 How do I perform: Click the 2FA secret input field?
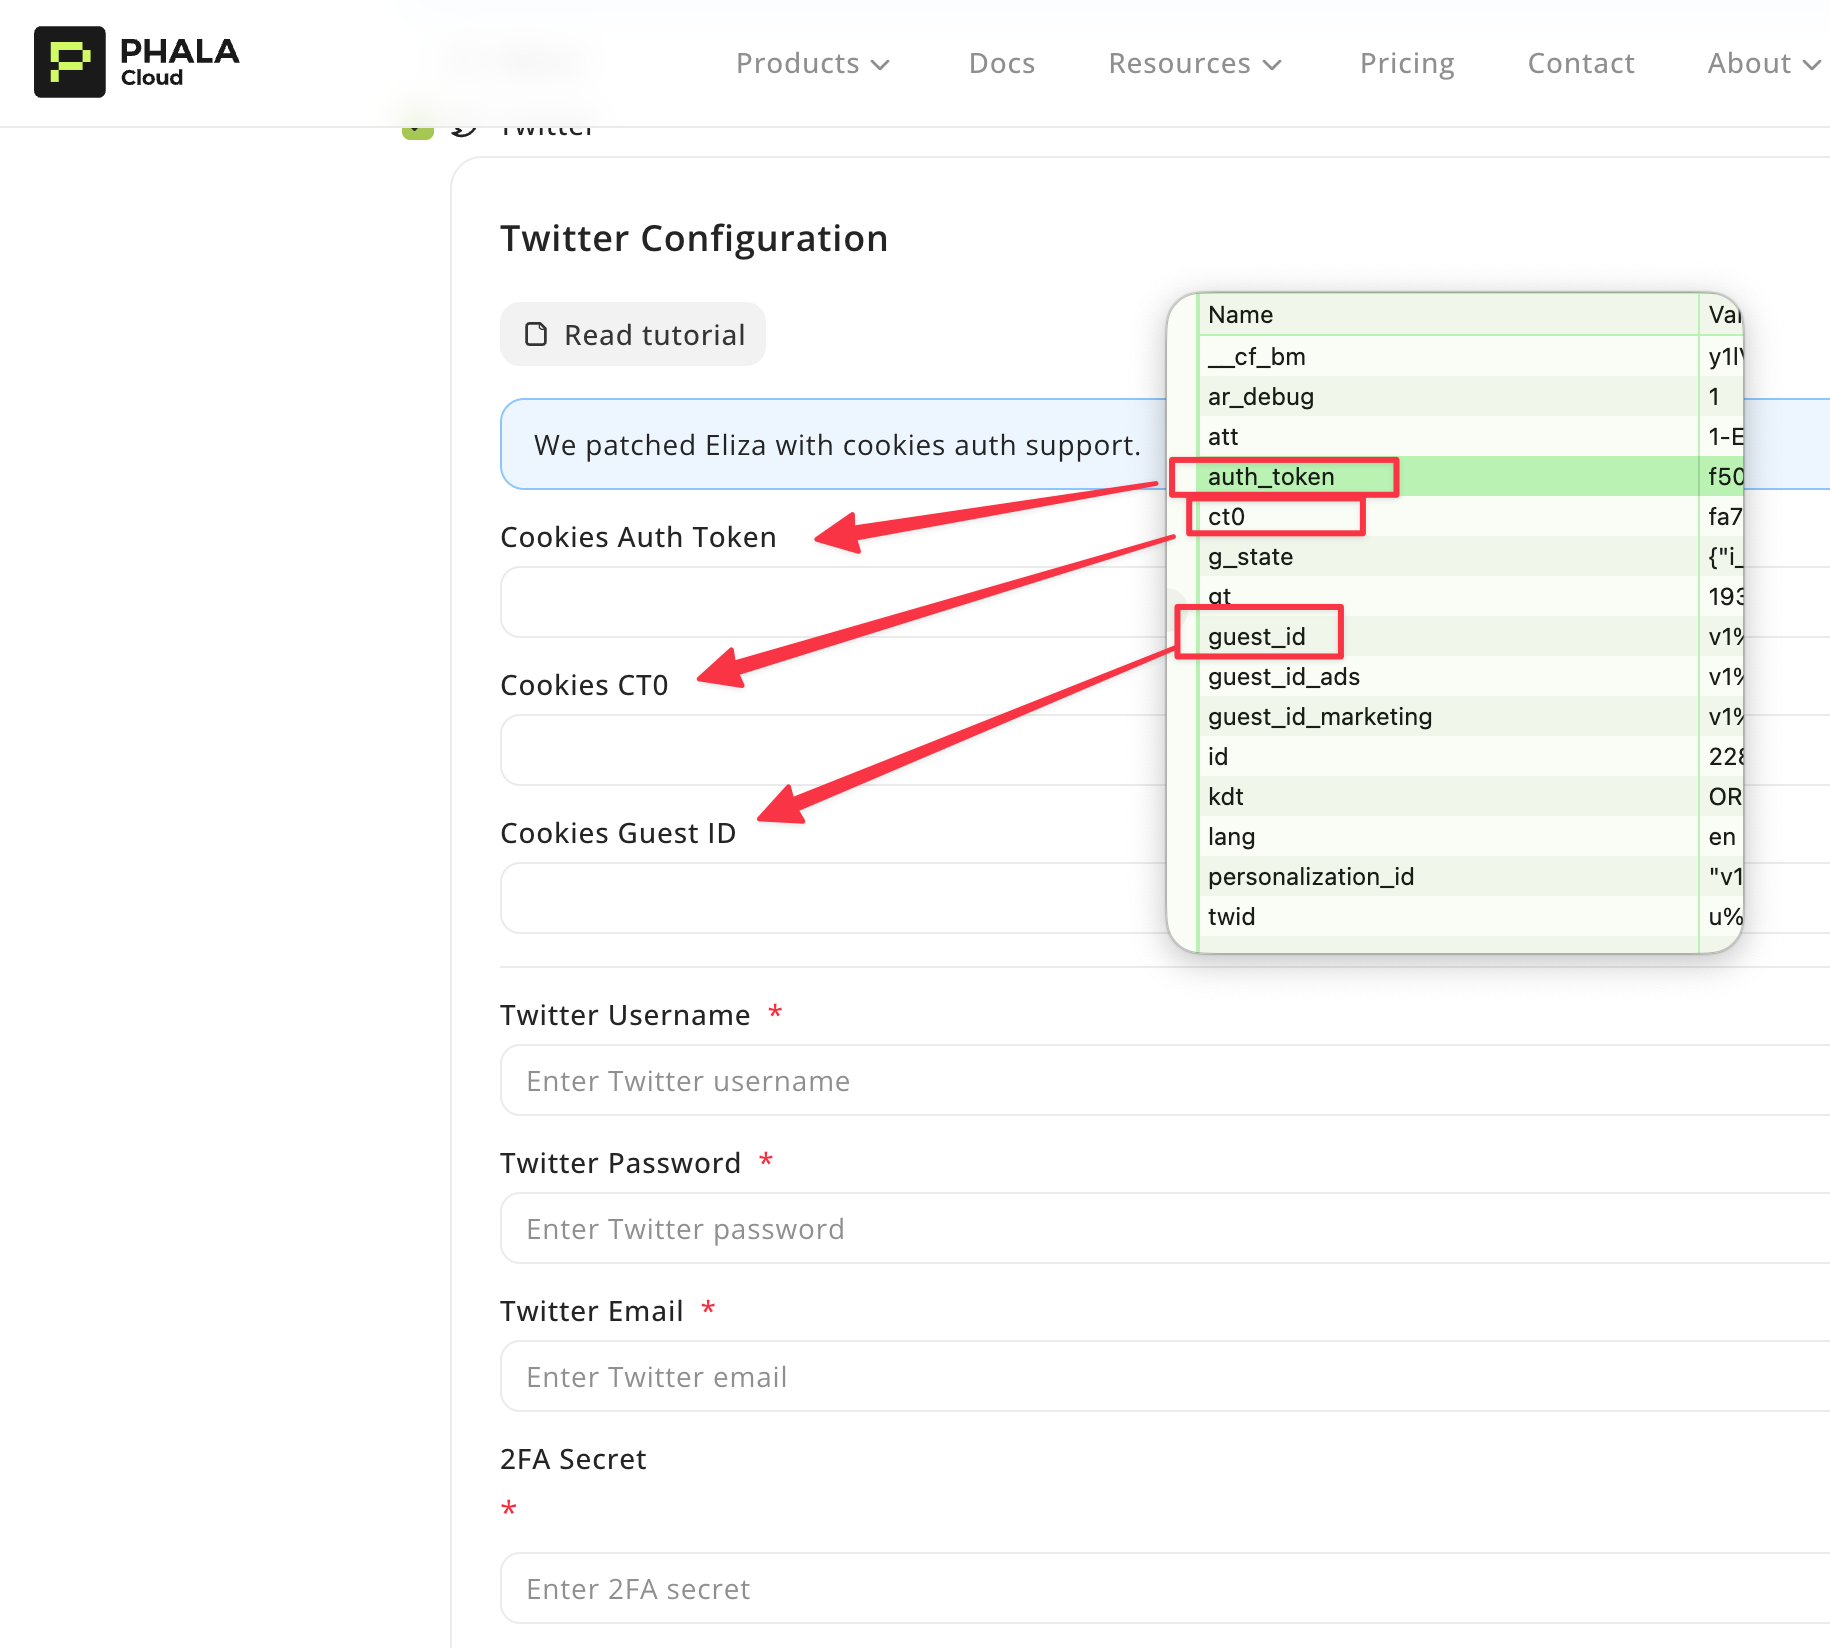pyautogui.click(x=1165, y=1588)
